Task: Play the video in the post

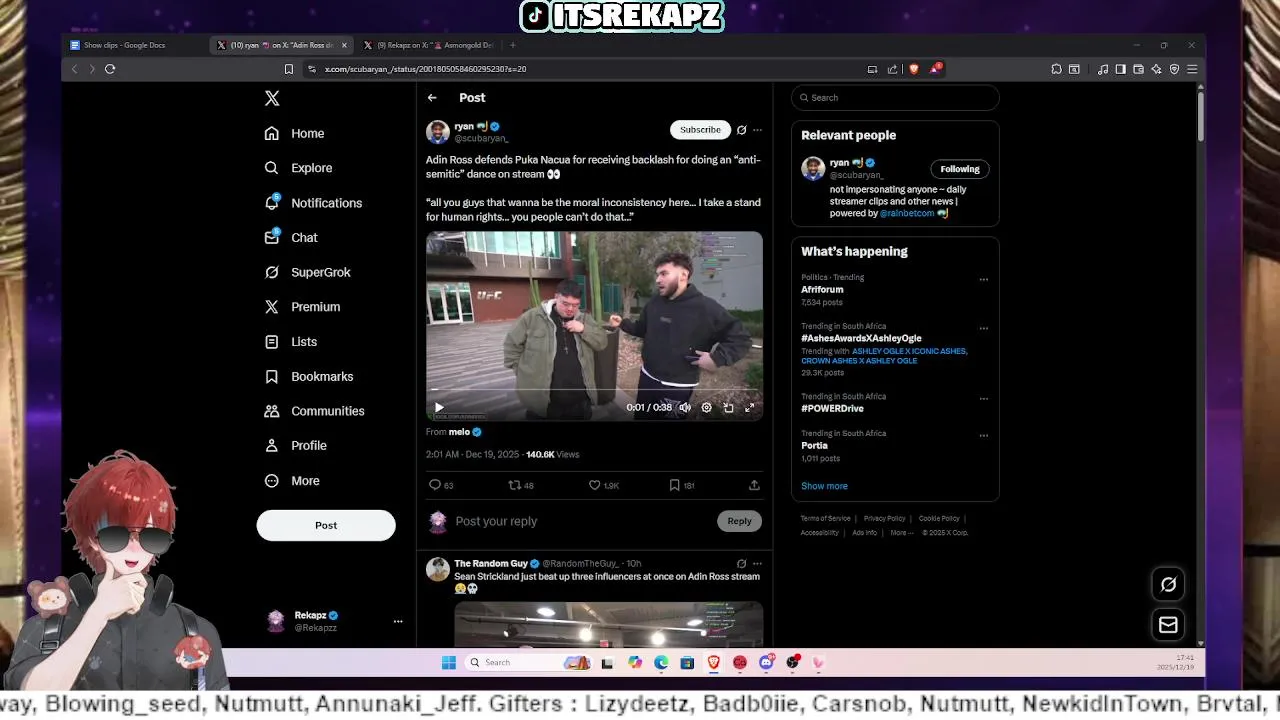Action: [x=439, y=408]
